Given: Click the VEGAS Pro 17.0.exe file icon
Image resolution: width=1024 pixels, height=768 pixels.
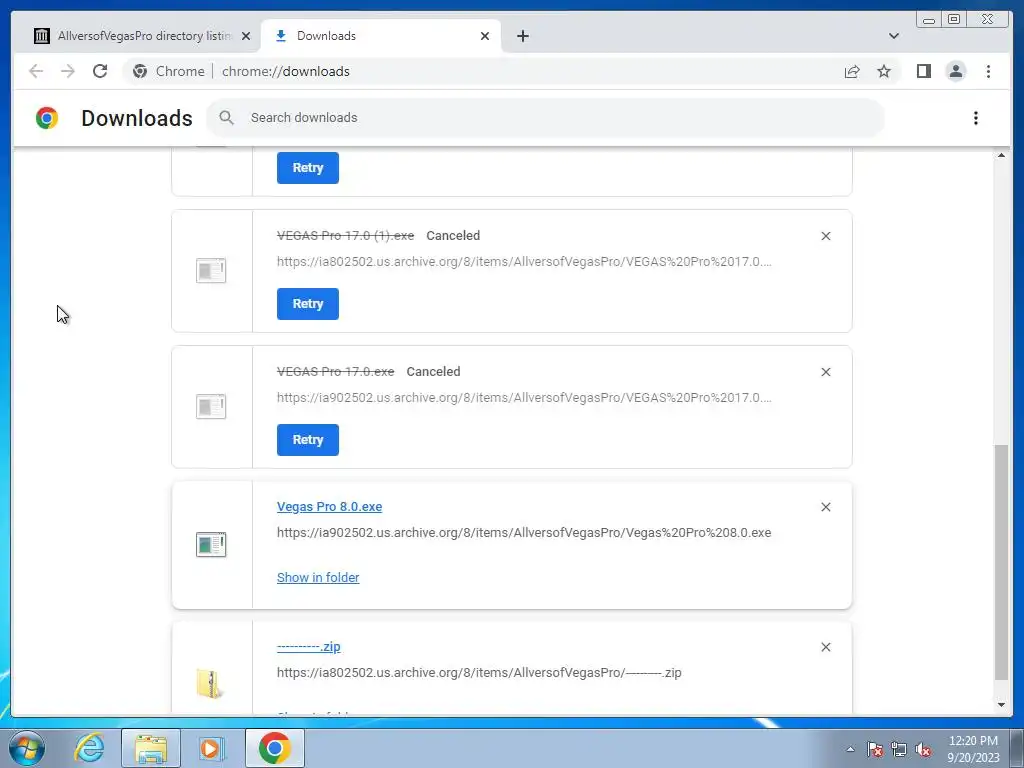Looking at the screenshot, I should tap(211, 406).
